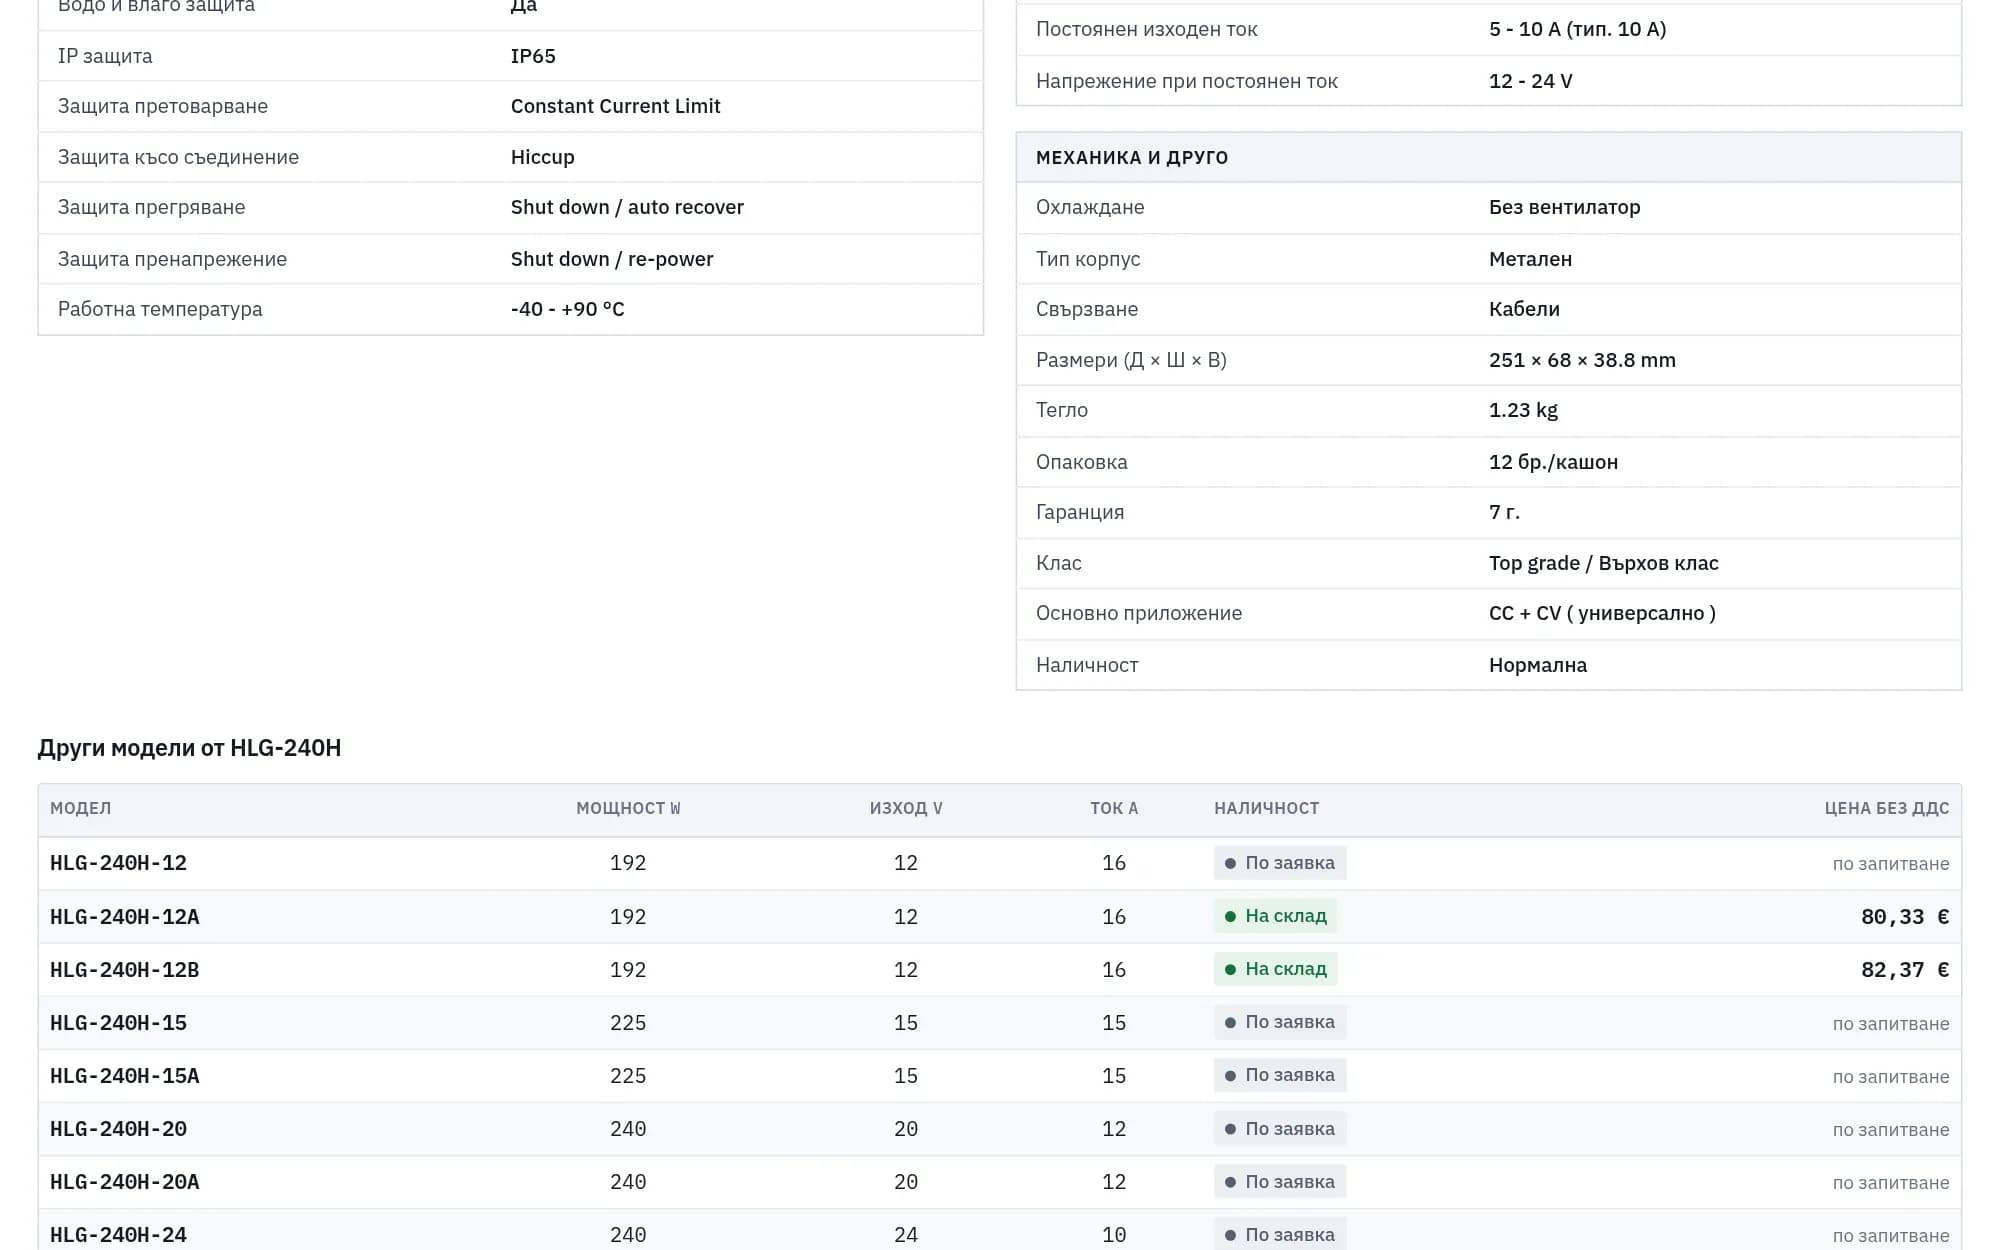Click the ТОК A column header
This screenshot has width=2000, height=1250.
(1114, 808)
